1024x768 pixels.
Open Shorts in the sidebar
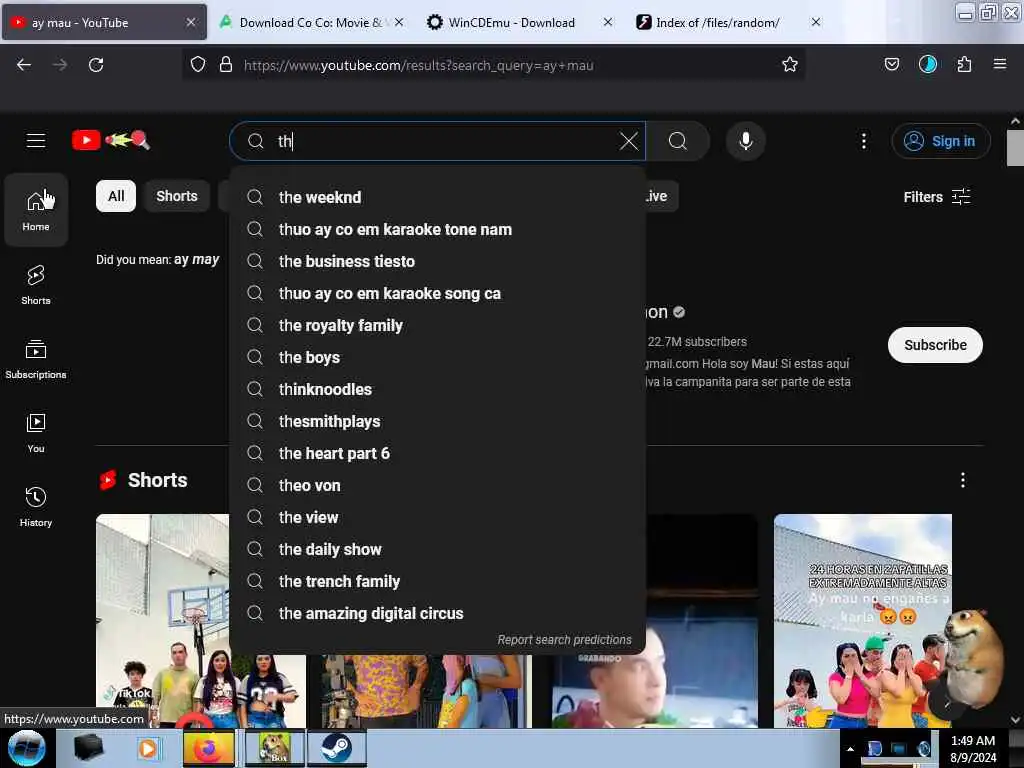pyautogui.click(x=36, y=285)
